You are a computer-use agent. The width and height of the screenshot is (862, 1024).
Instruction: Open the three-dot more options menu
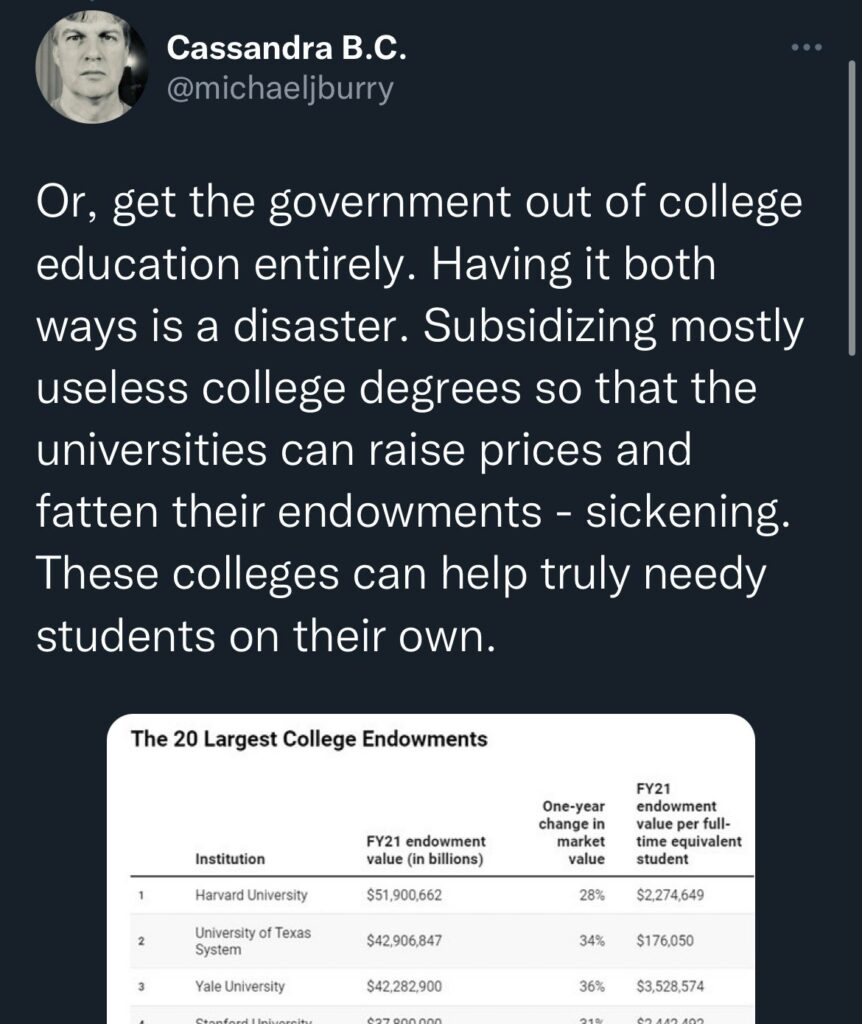806,47
